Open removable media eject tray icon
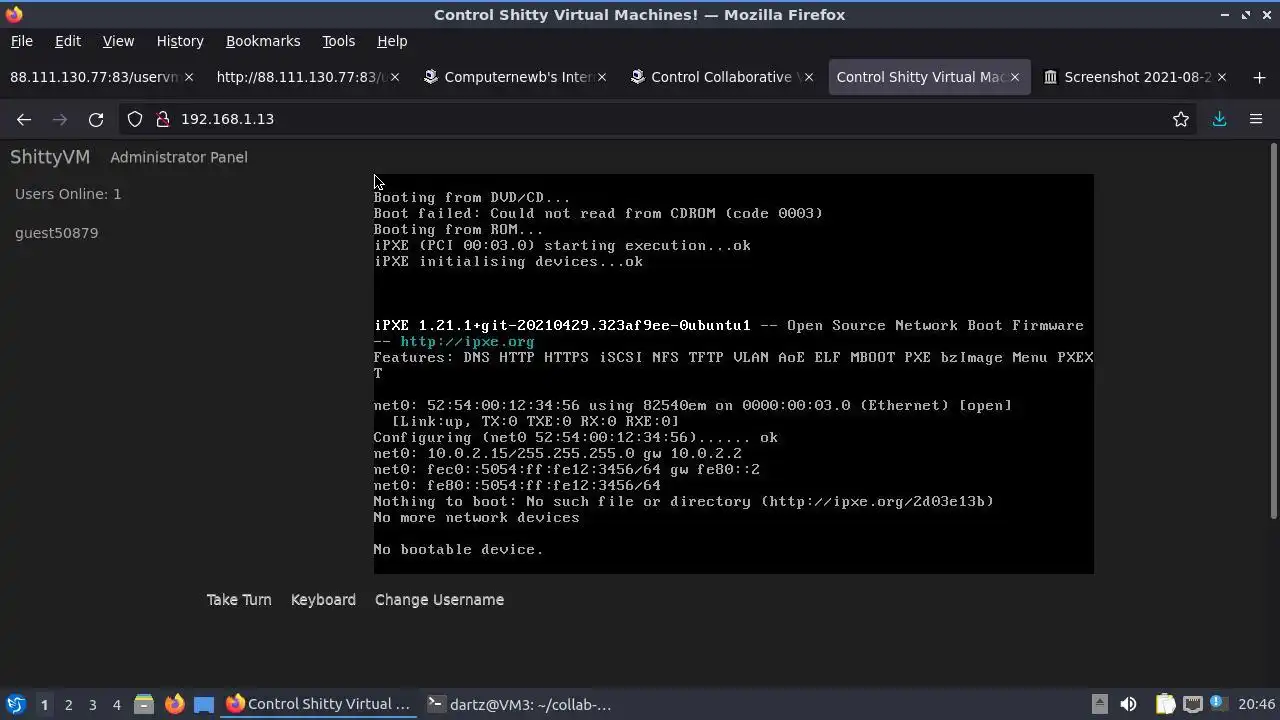Image resolution: width=1280 pixels, height=720 pixels. [x=1099, y=704]
